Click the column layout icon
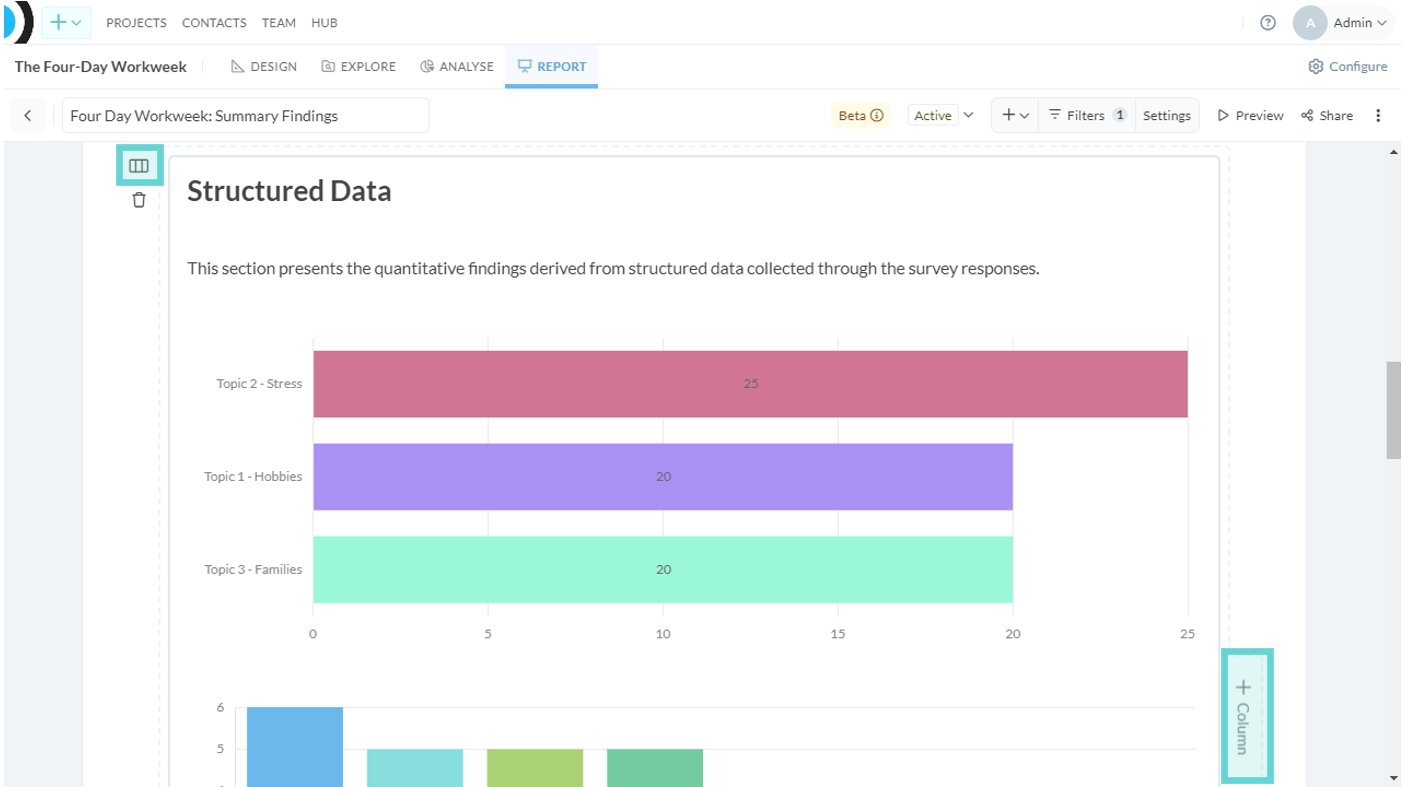The height and width of the screenshot is (787, 1403). [x=139, y=166]
